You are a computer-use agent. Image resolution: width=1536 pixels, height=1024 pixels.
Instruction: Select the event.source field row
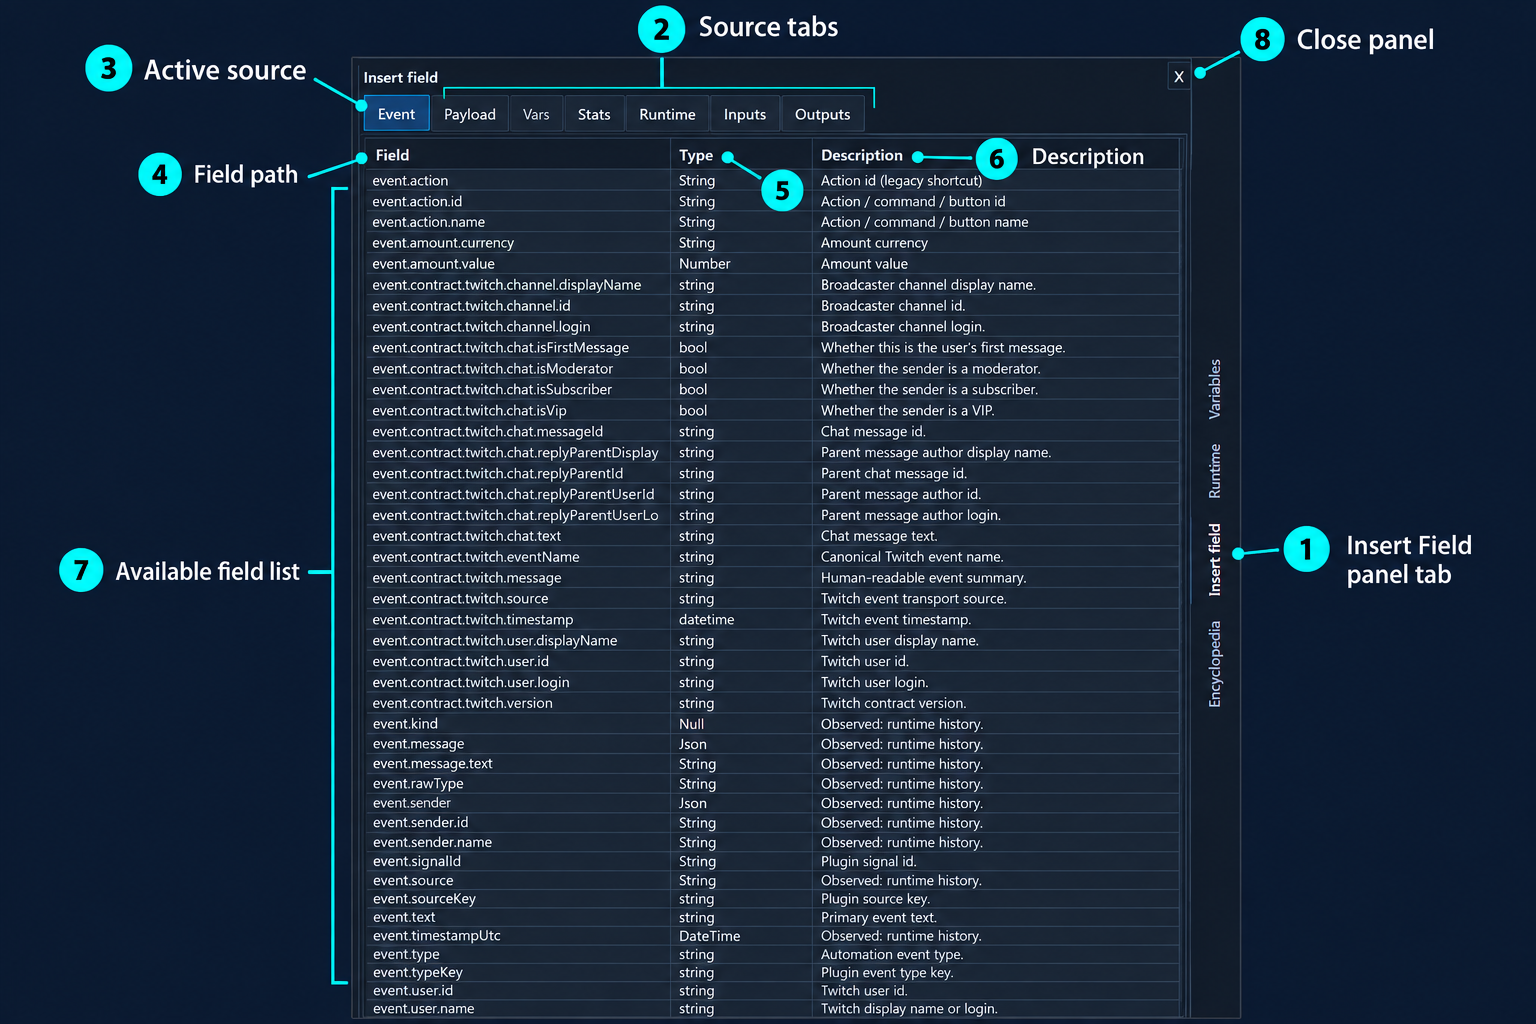pos(772,880)
